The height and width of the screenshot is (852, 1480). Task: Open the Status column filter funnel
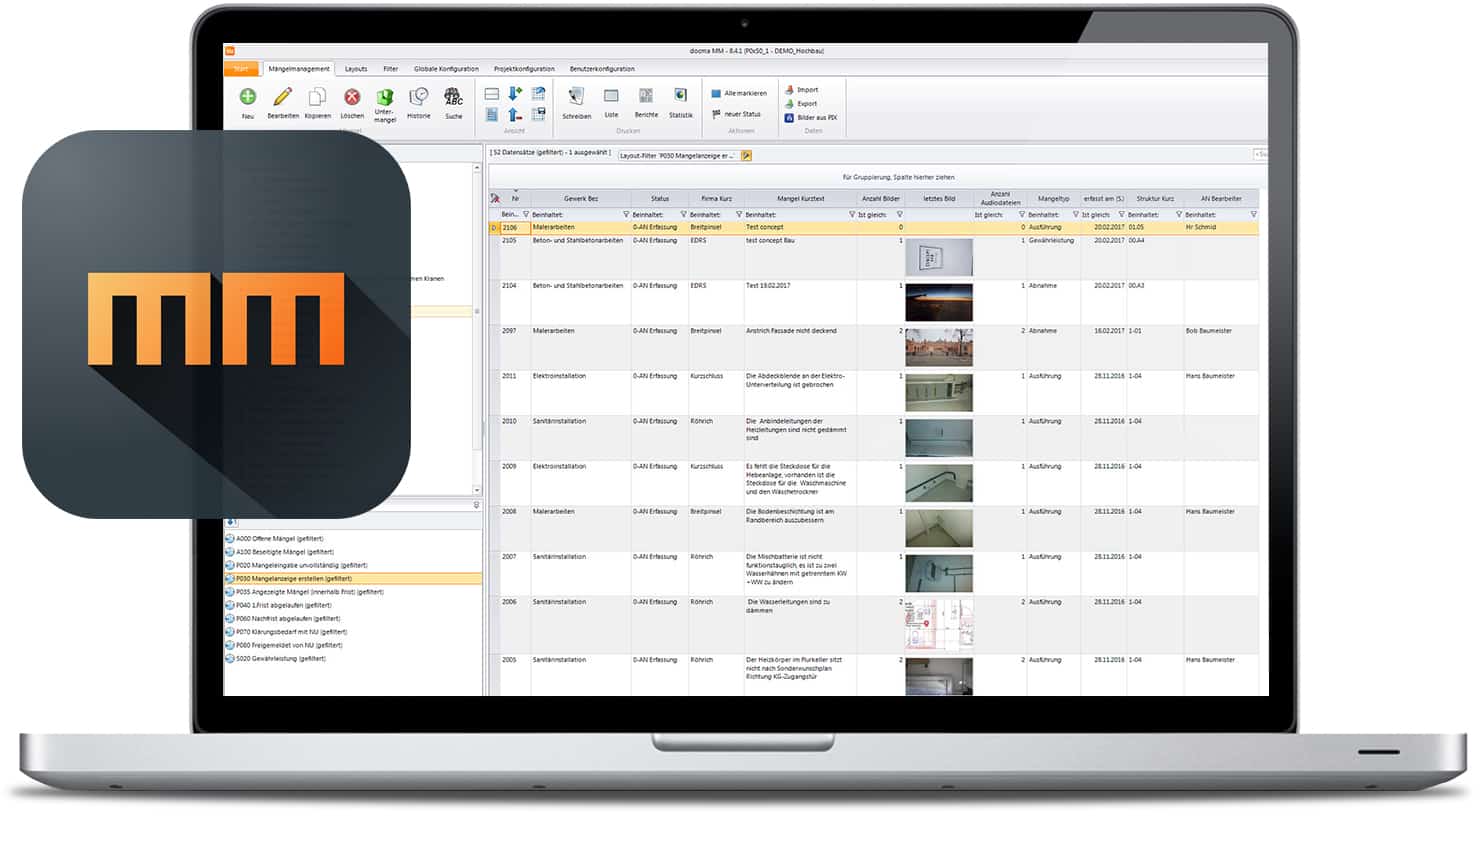click(683, 215)
